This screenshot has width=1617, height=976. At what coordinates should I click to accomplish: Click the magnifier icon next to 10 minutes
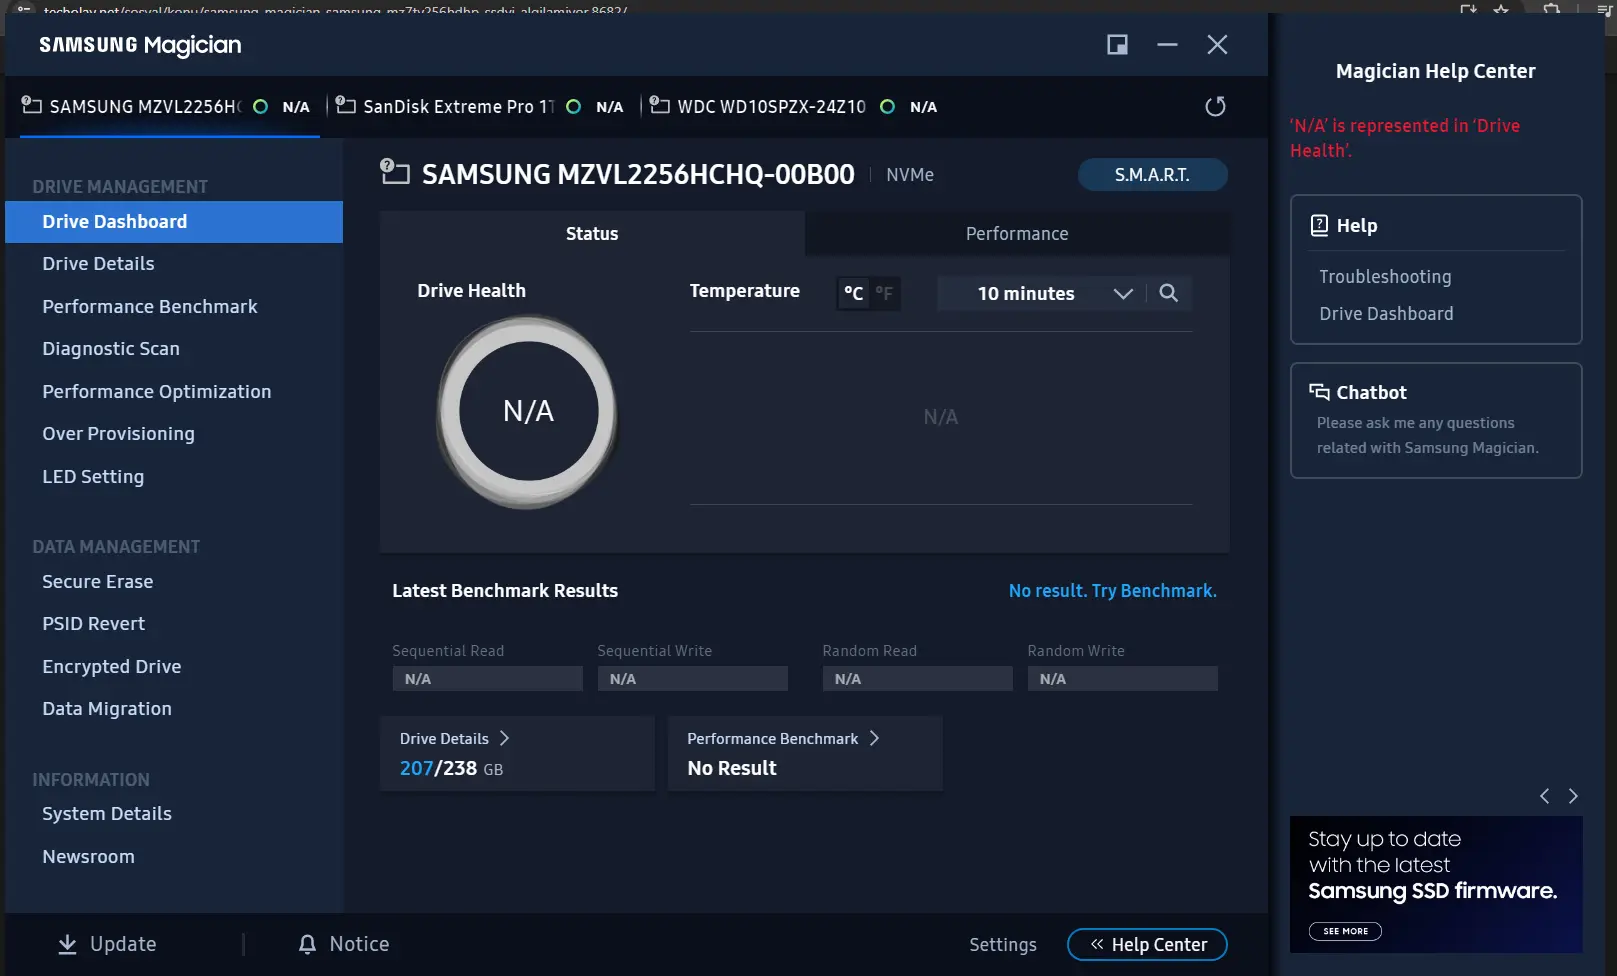tap(1168, 293)
